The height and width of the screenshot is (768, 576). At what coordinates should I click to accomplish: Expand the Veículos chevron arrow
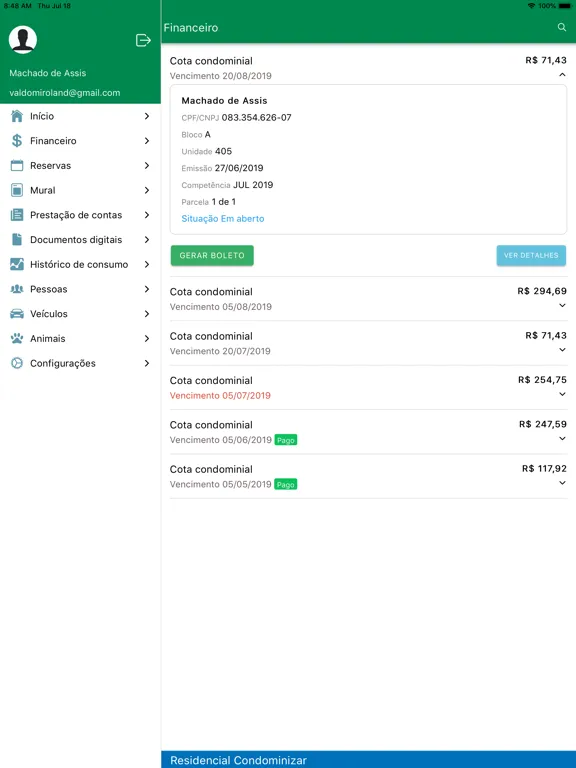click(147, 313)
